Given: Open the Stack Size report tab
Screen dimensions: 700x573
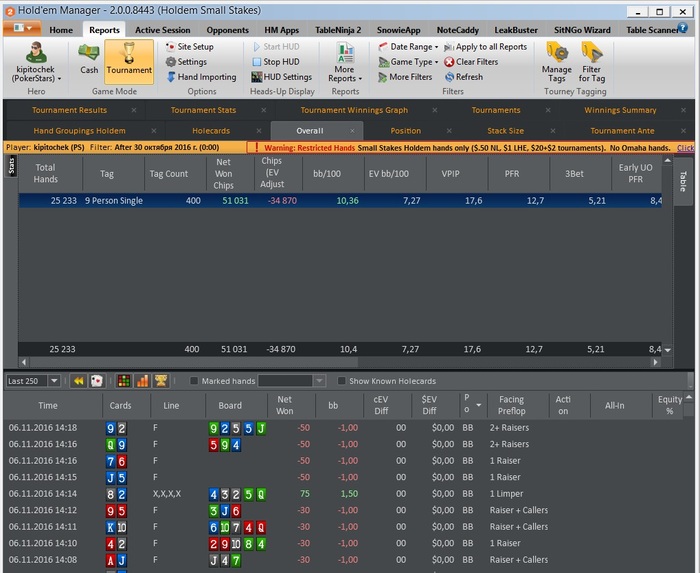Looking at the screenshot, I should point(505,131).
